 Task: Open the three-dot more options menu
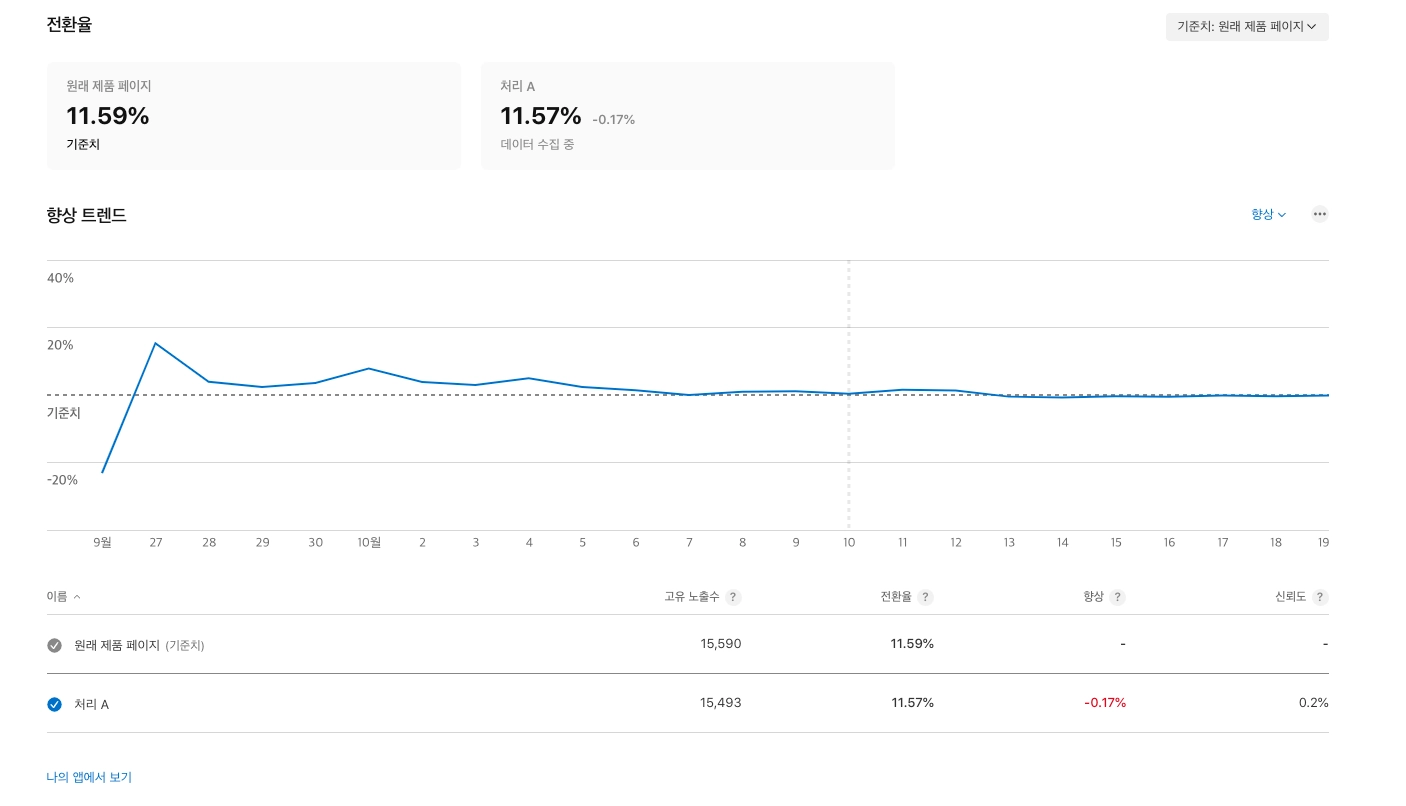tap(1319, 214)
